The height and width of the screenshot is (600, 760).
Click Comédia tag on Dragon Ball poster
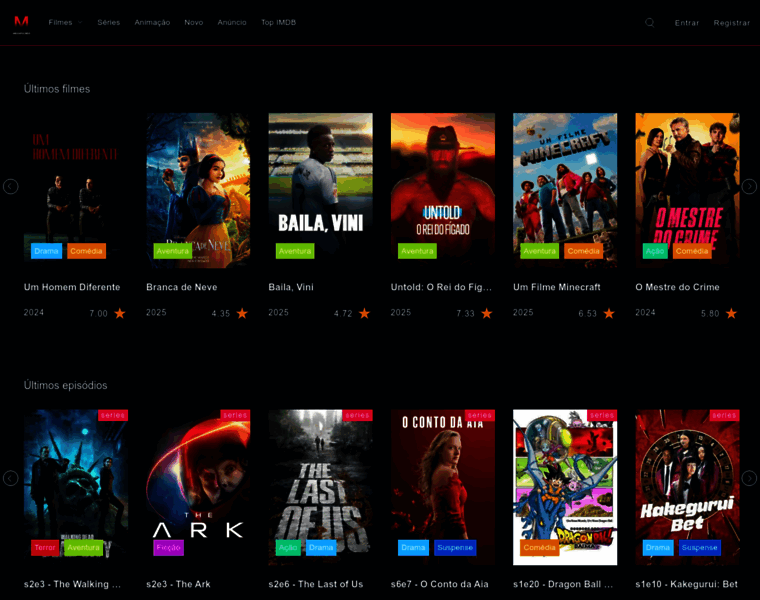(x=539, y=548)
